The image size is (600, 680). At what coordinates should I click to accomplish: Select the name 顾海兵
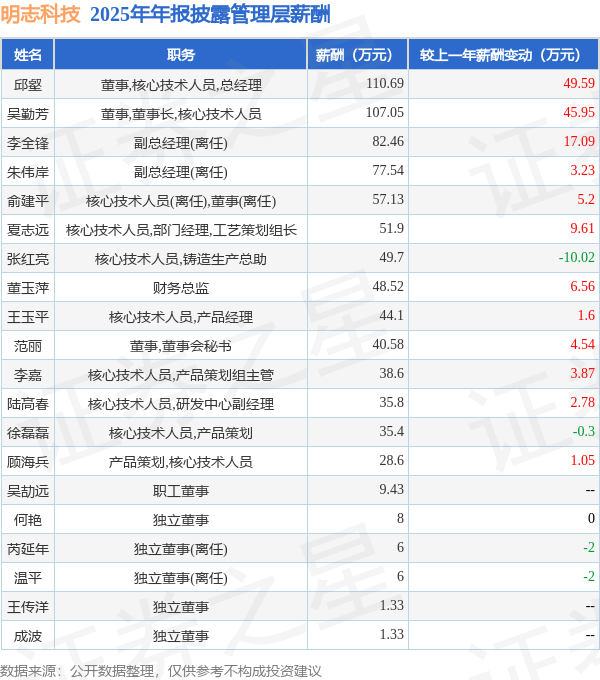coord(28,462)
